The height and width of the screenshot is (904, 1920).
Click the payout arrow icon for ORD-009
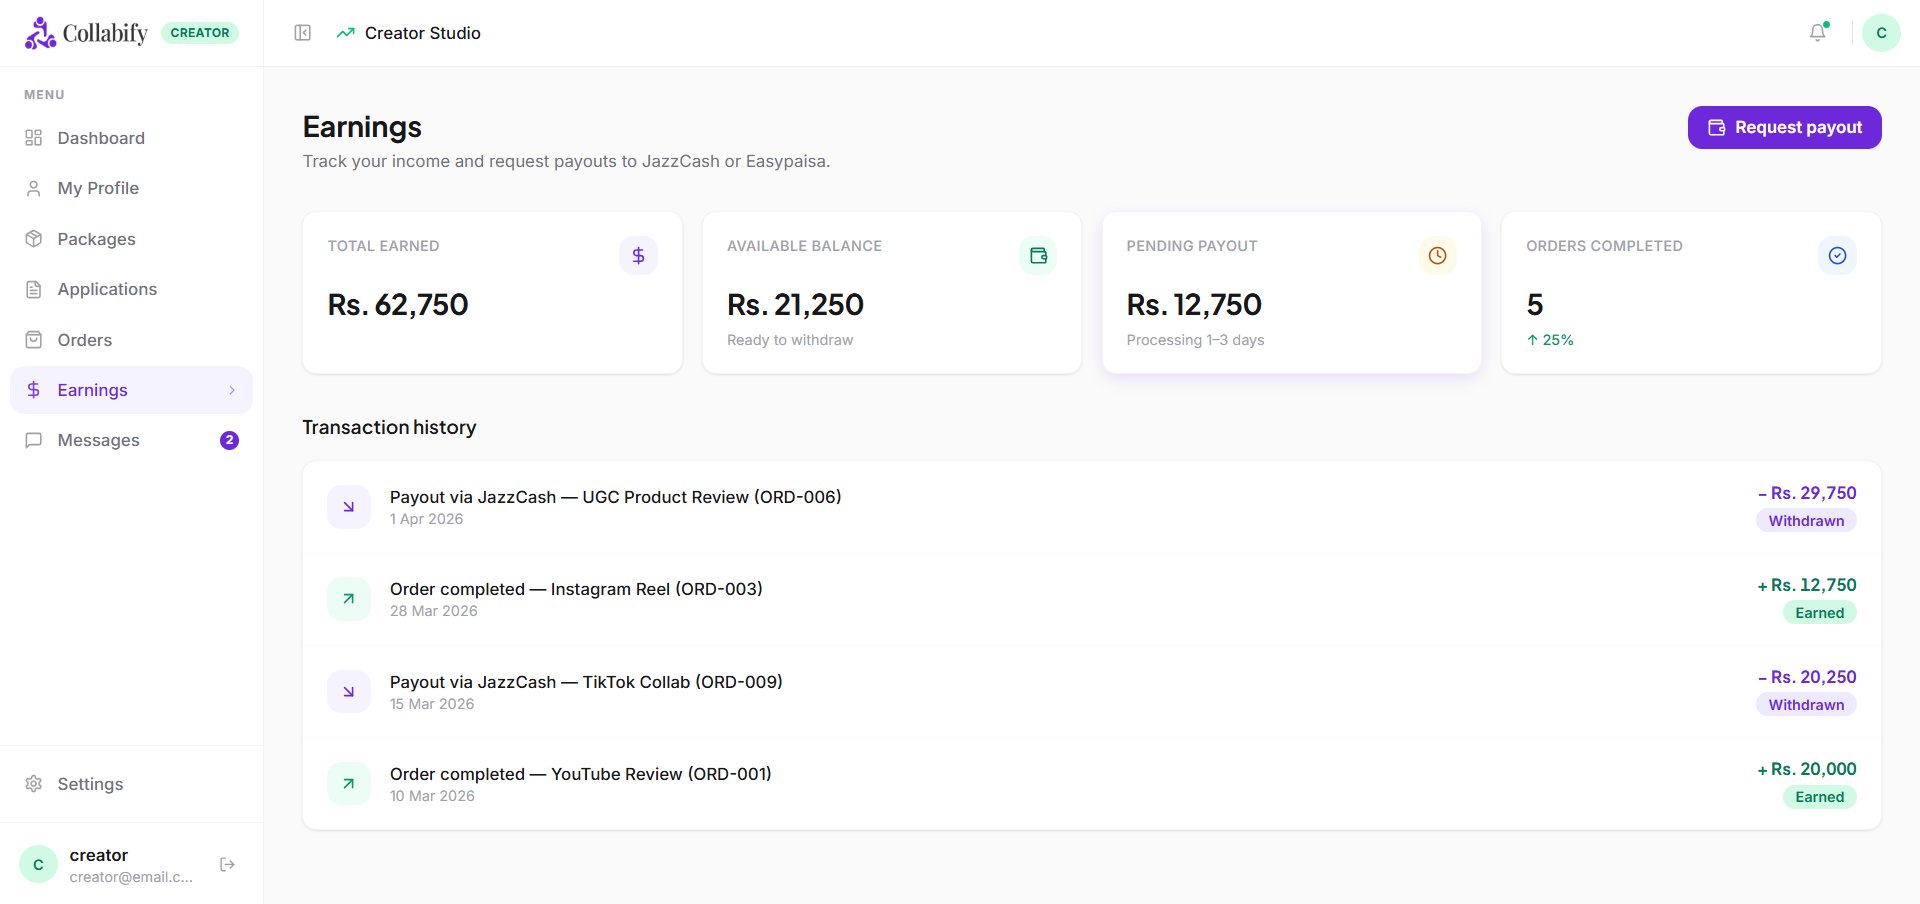(x=349, y=692)
